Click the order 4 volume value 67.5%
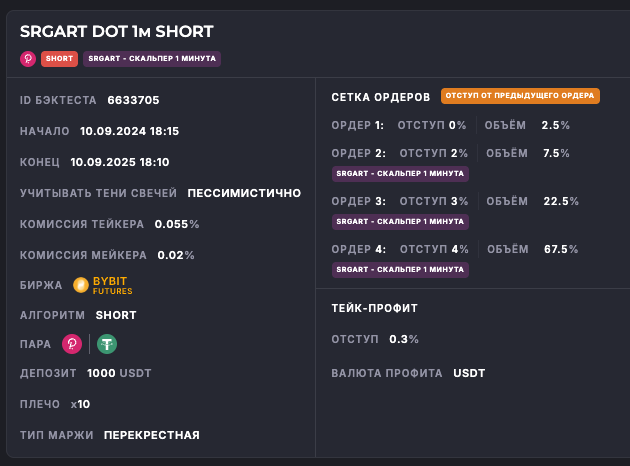Screen dimensions: 630x466 (560, 249)
